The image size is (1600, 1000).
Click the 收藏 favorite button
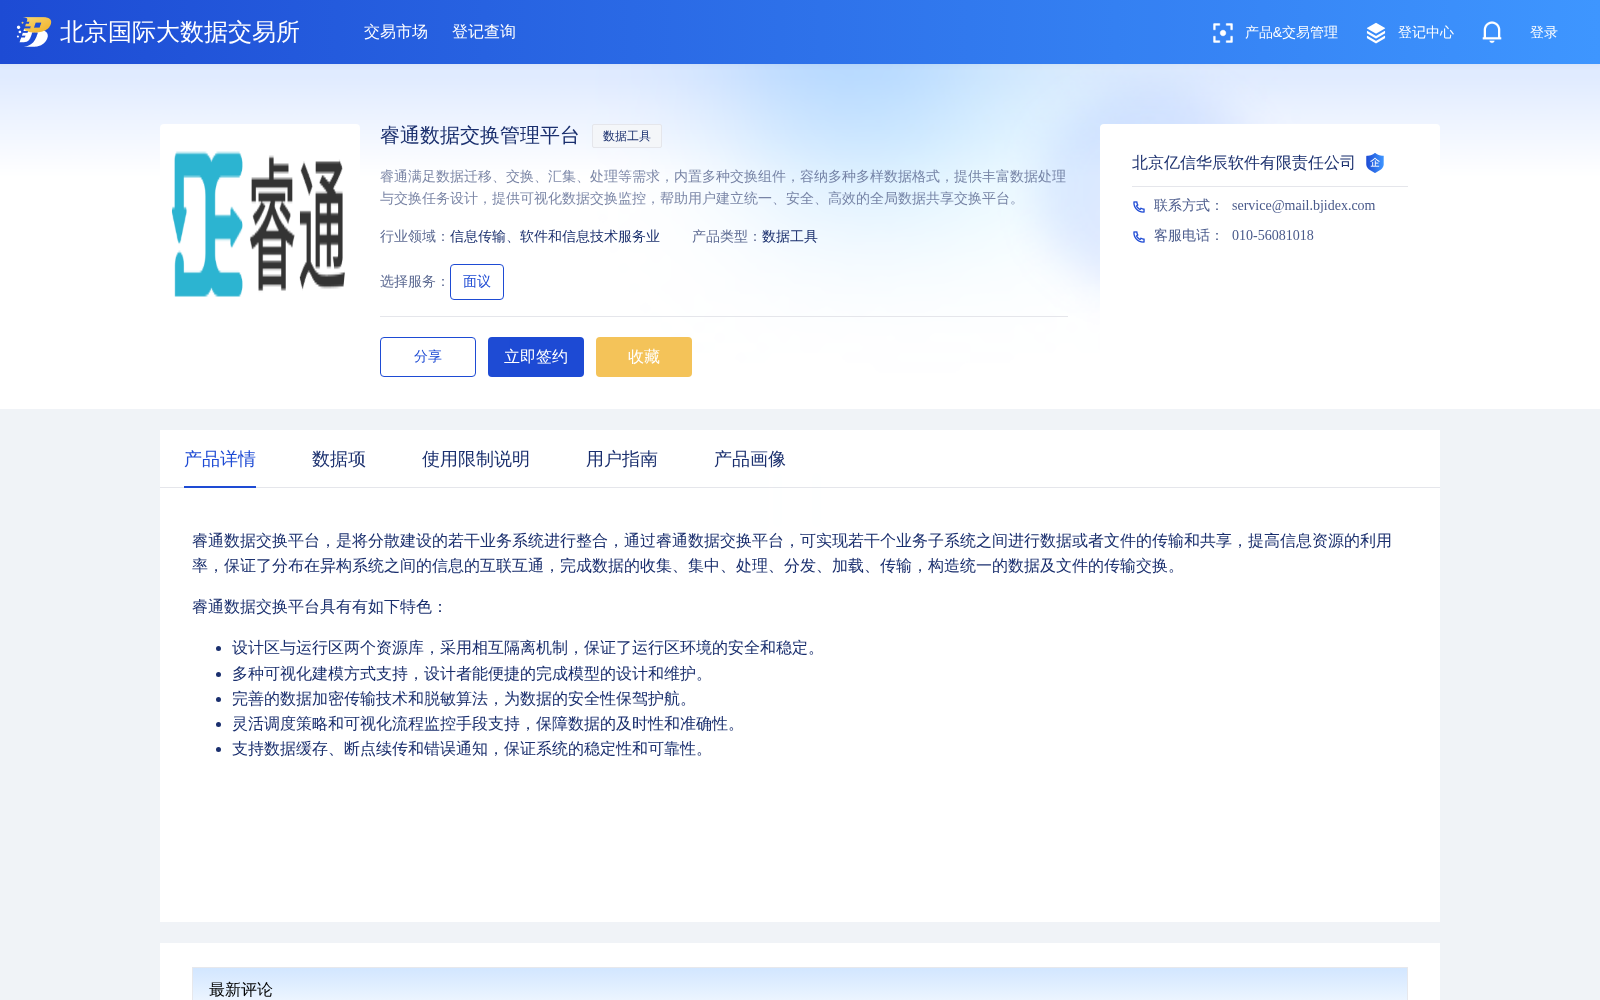tap(644, 357)
